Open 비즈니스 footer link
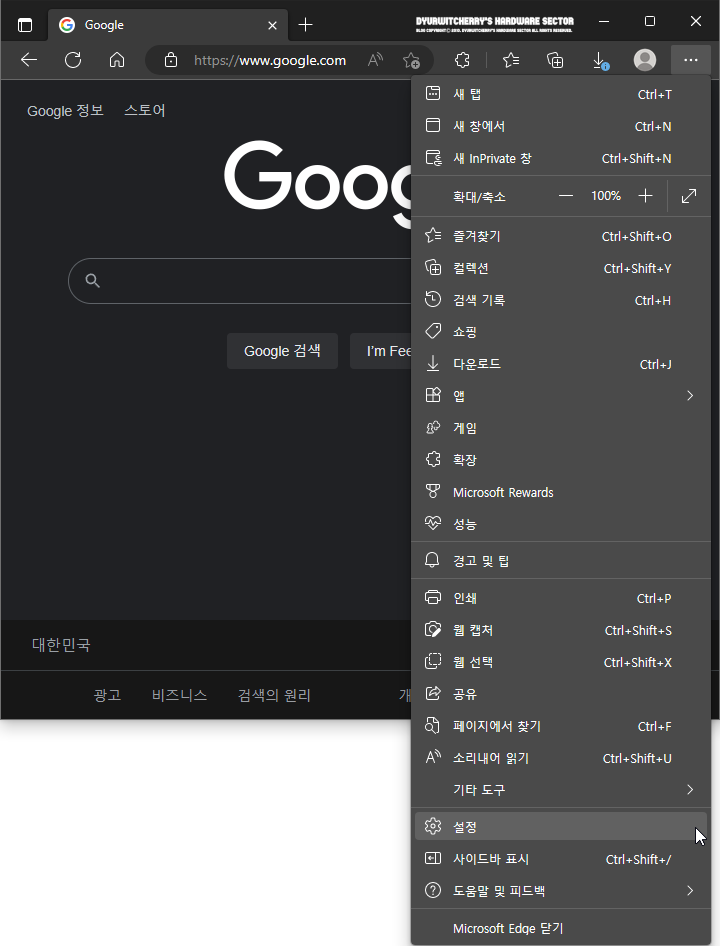Screen dimensions: 720x946 pos(179,695)
